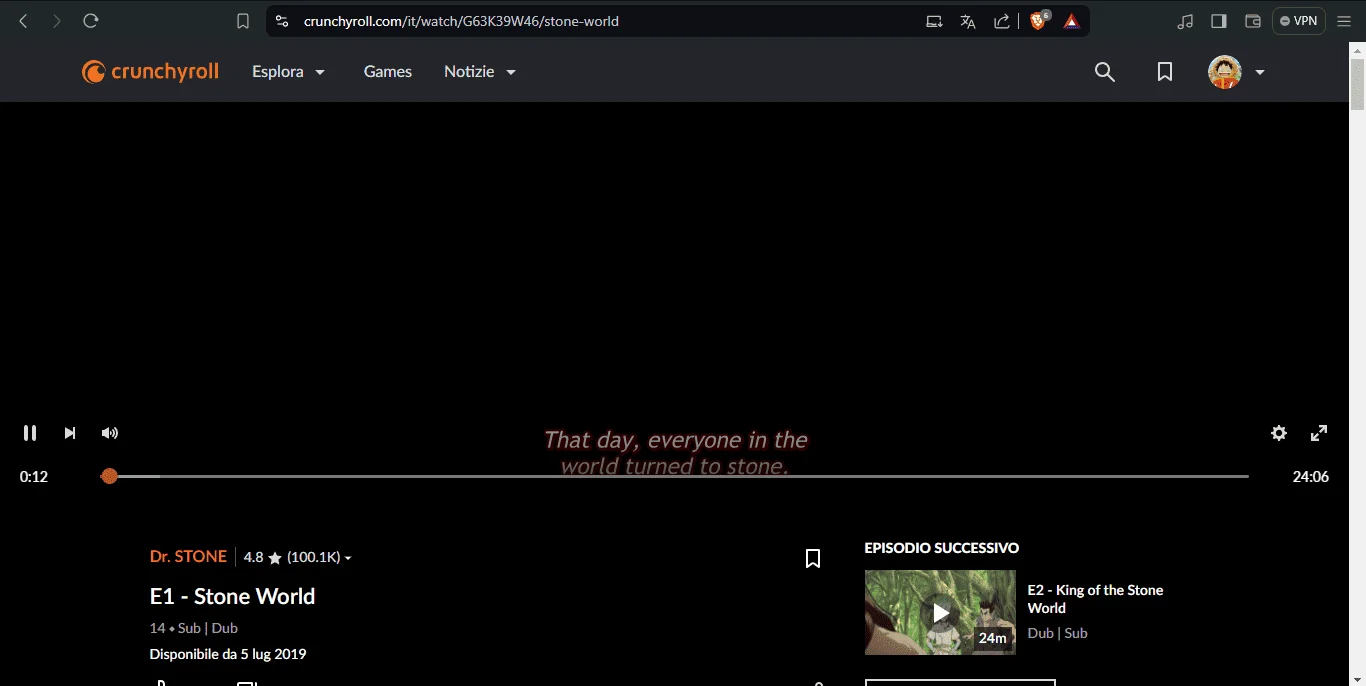Expand the 4.8 star rating dropdown
1366x686 pixels.
(x=298, y=557)
